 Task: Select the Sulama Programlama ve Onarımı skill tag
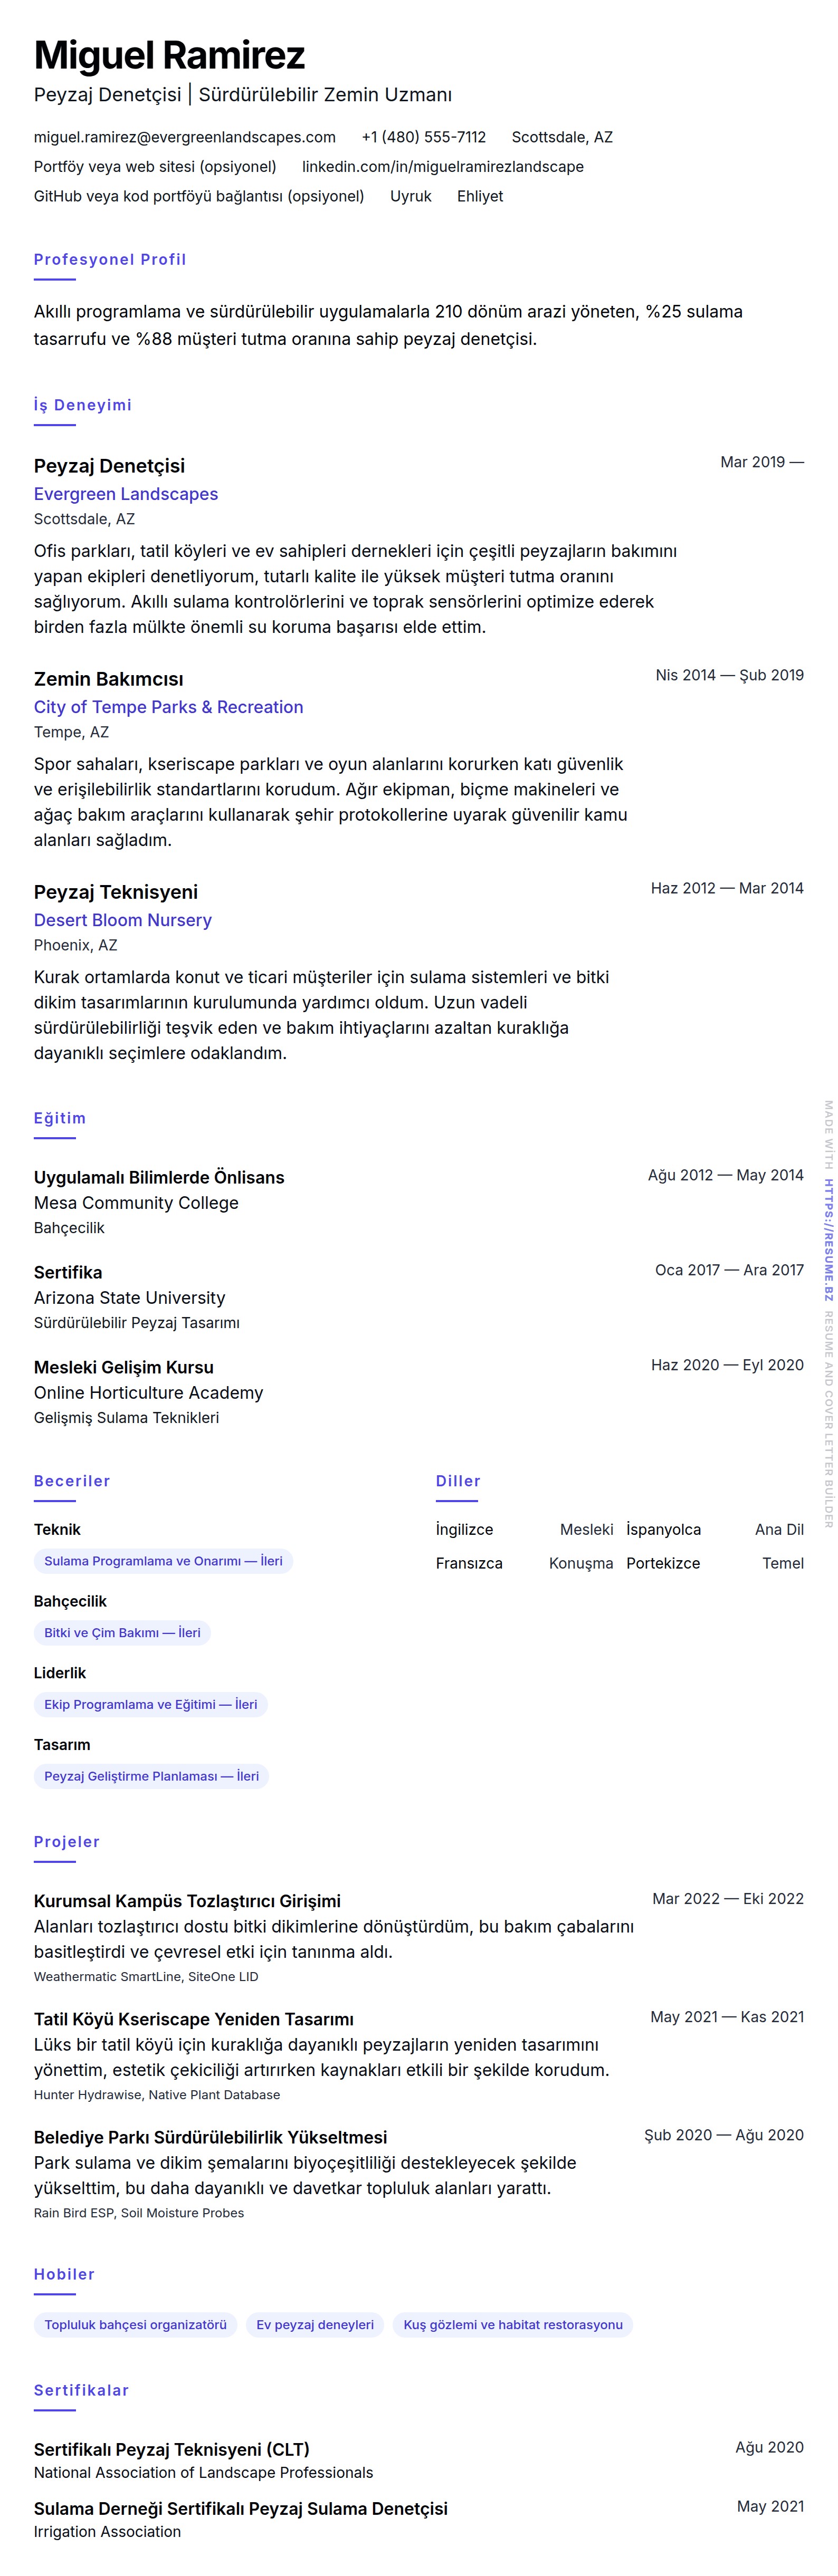click(x=163, y=1561)
